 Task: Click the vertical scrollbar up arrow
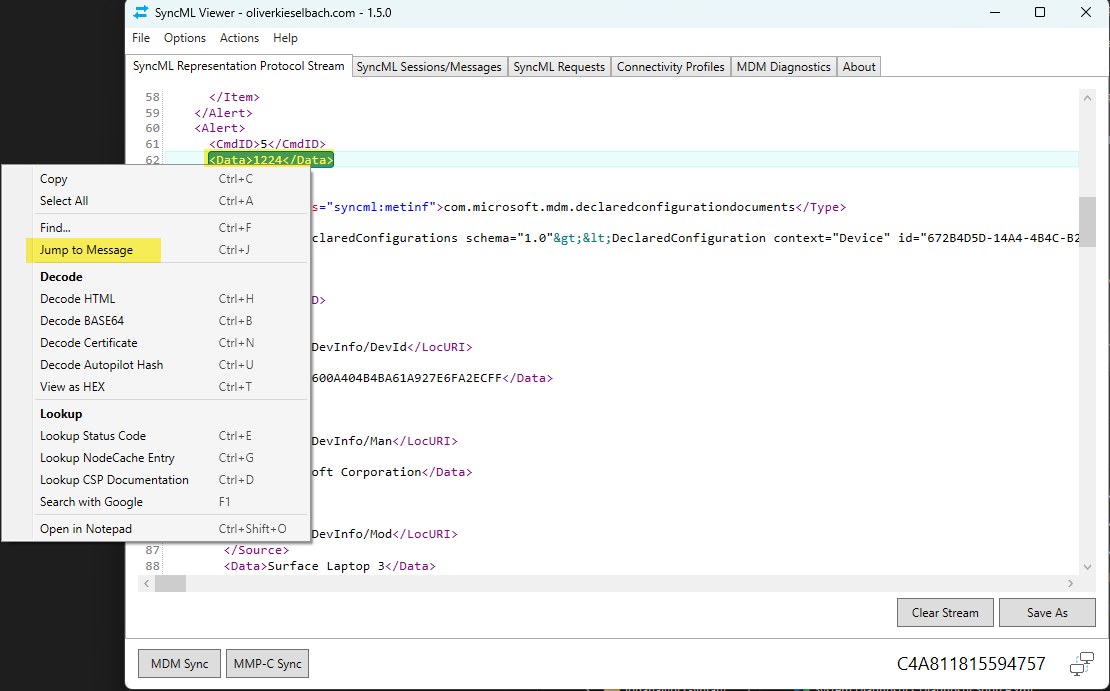tap(1087, 98)
